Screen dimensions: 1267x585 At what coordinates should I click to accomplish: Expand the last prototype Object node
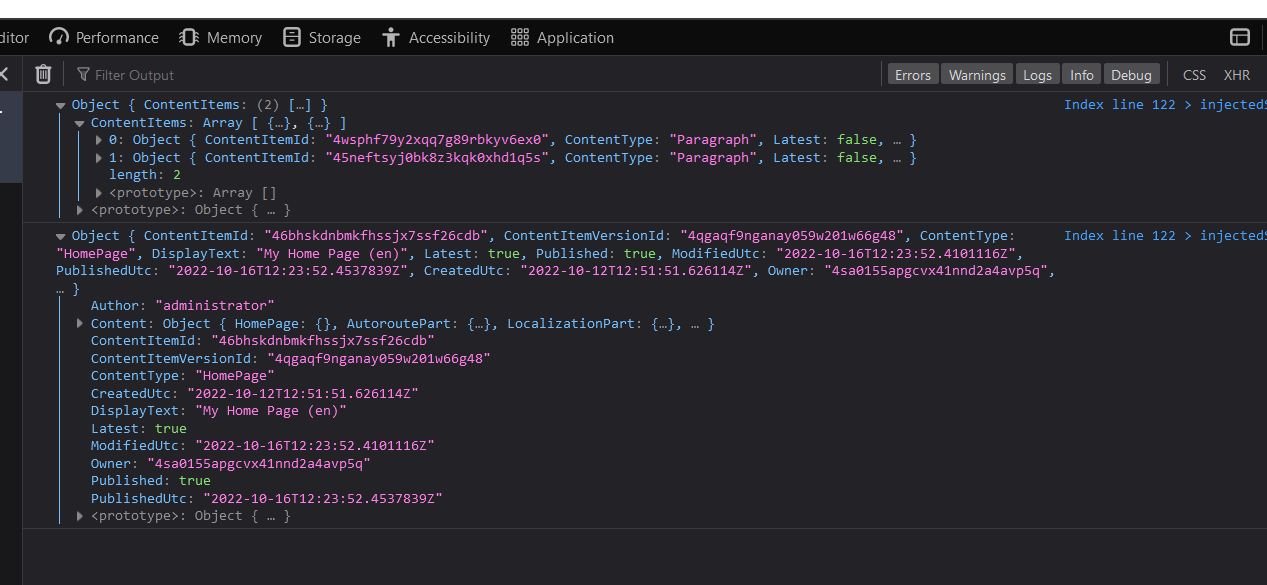(x=80, y=516)
